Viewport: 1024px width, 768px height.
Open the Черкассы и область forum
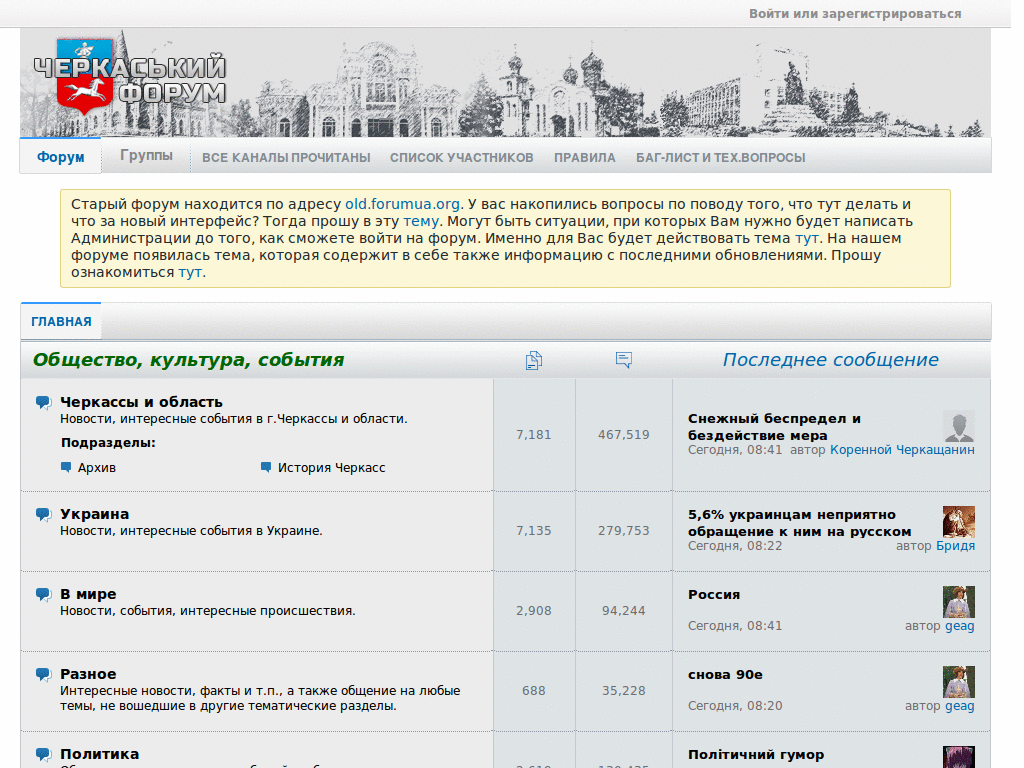(141, 402)
